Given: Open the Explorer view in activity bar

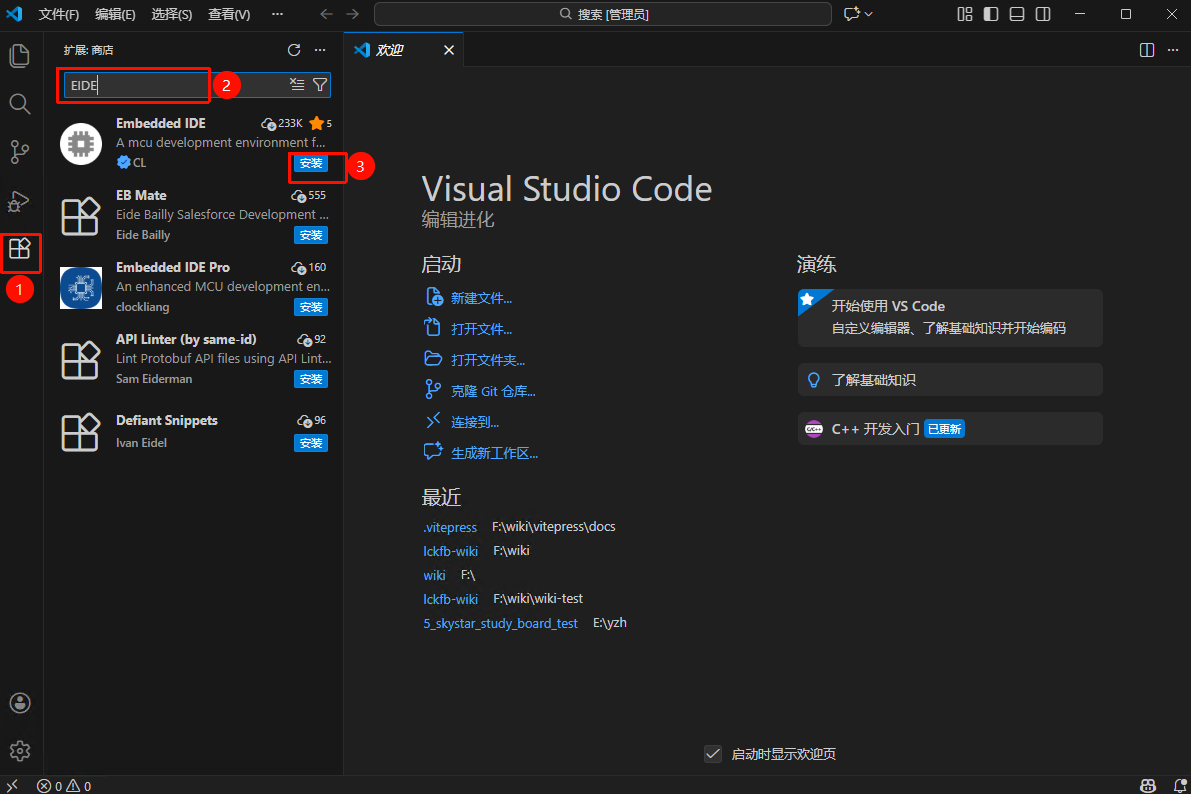Looking at the screenshot, I should coord(20,56).
